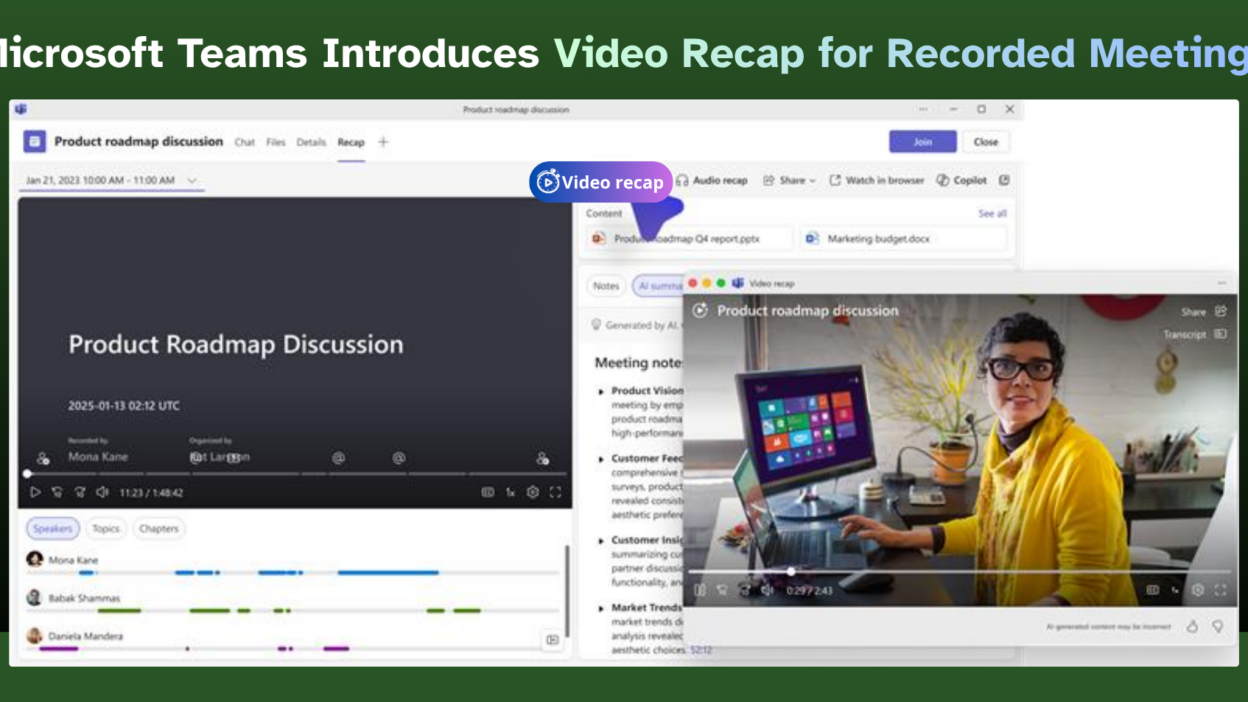
Task: Open Copilot from the recap toolbar
Action: (x=962, y=180)
